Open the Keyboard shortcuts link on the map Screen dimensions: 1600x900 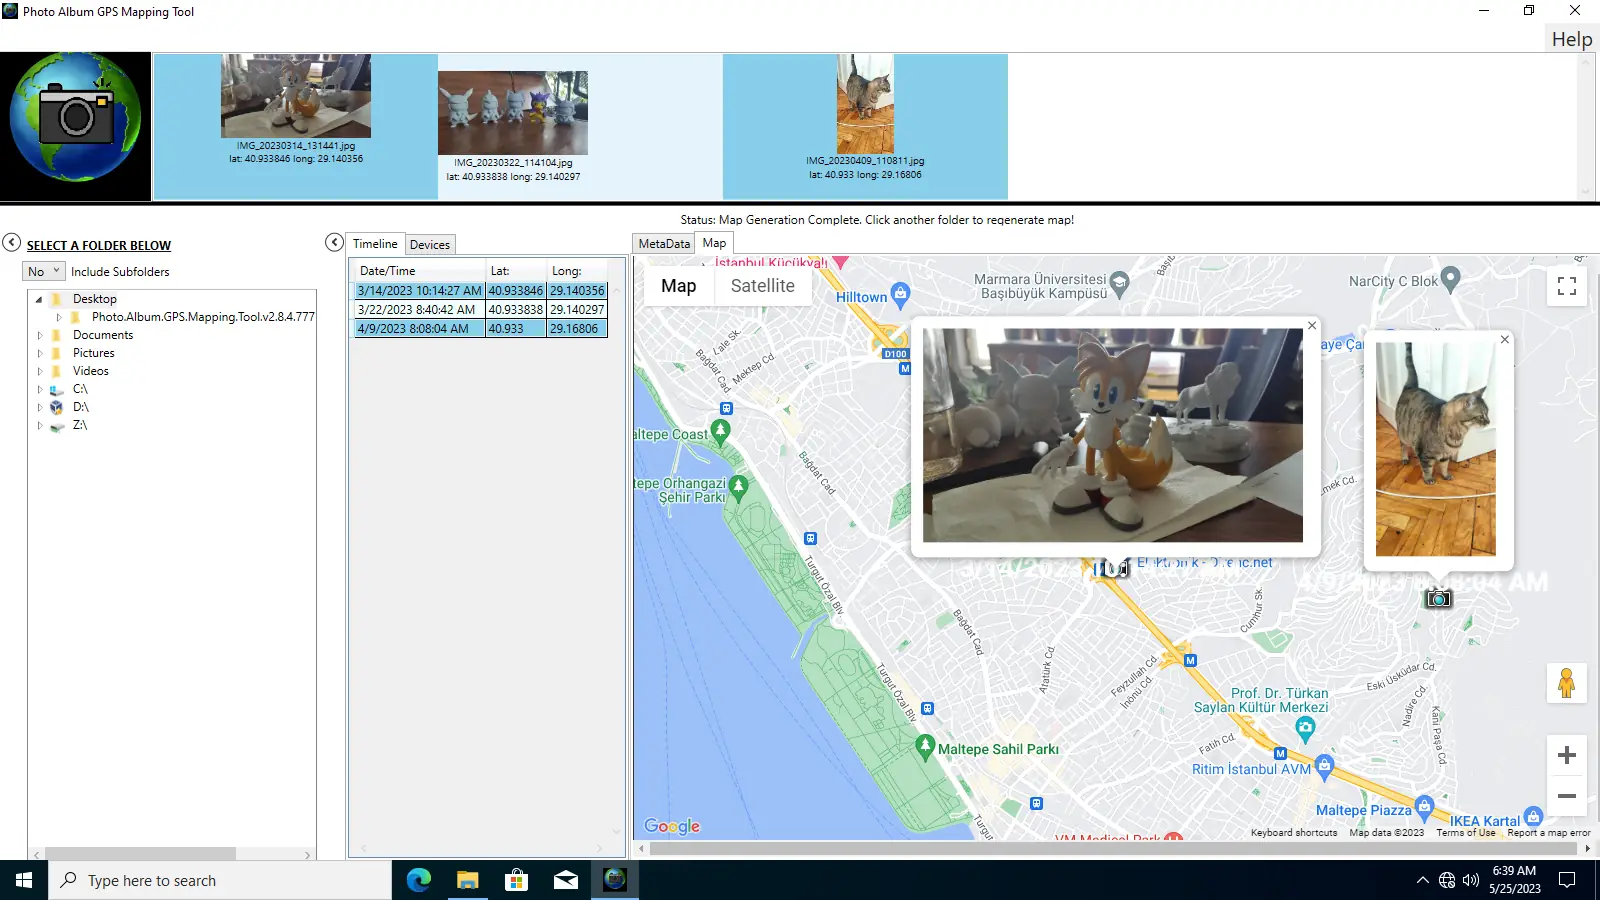tap(1293, 833)
